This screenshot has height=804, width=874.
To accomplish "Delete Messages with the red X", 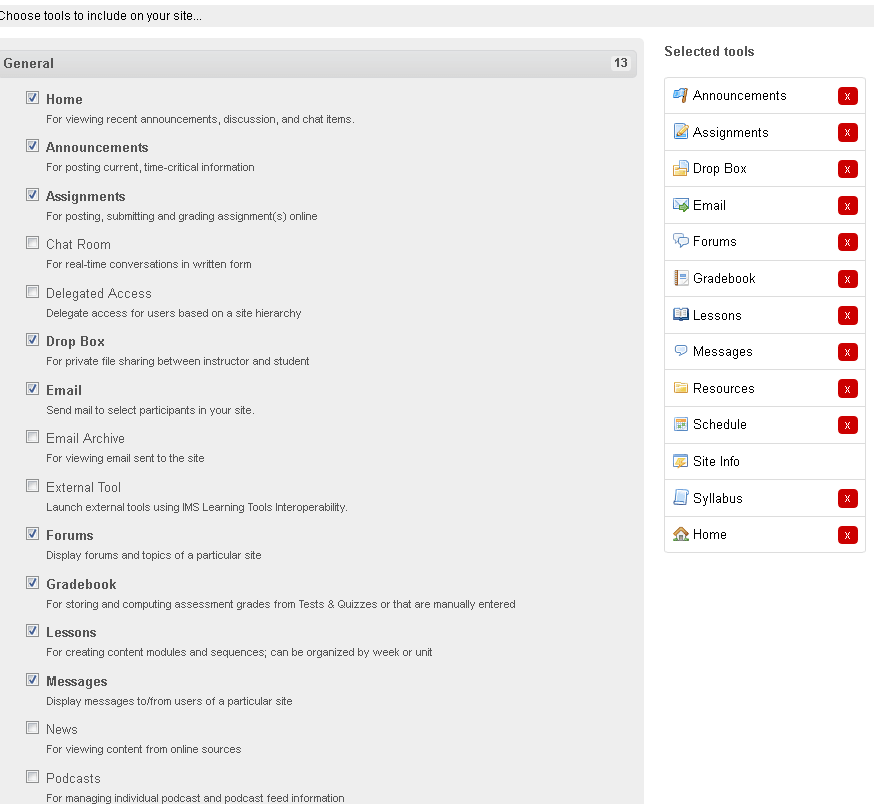I will click(x=847, y=352).
